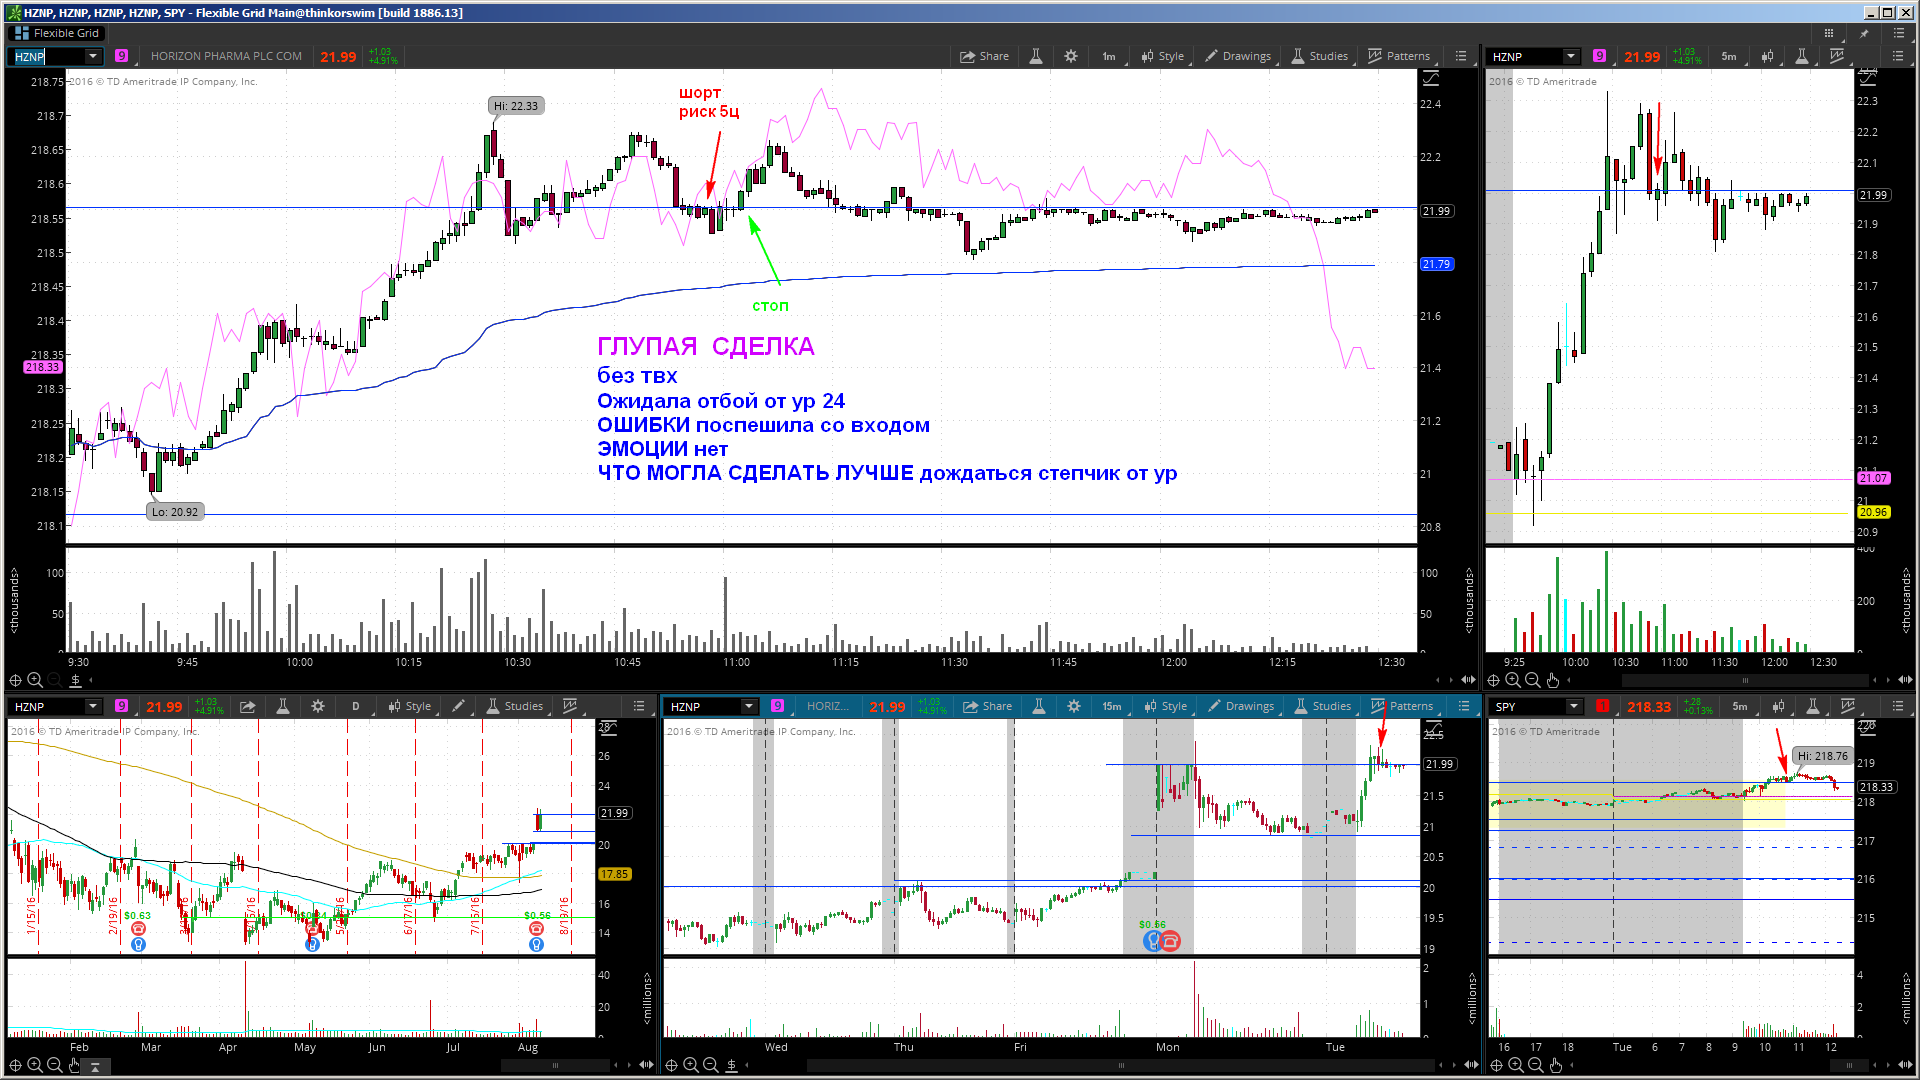Open top-right window list menu icon

(1898, 33)
